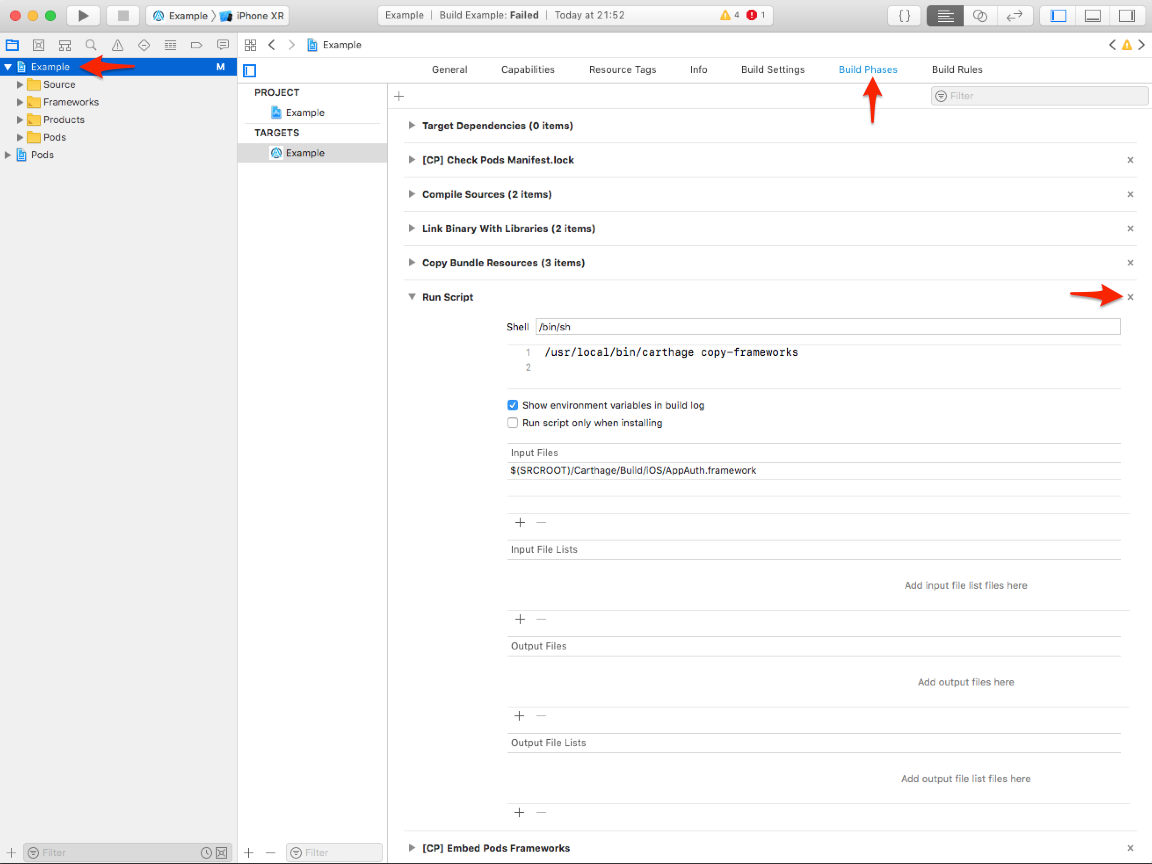
Task: Toggle the inspectors pane visibility
Action: click(x=1126, y=15)
